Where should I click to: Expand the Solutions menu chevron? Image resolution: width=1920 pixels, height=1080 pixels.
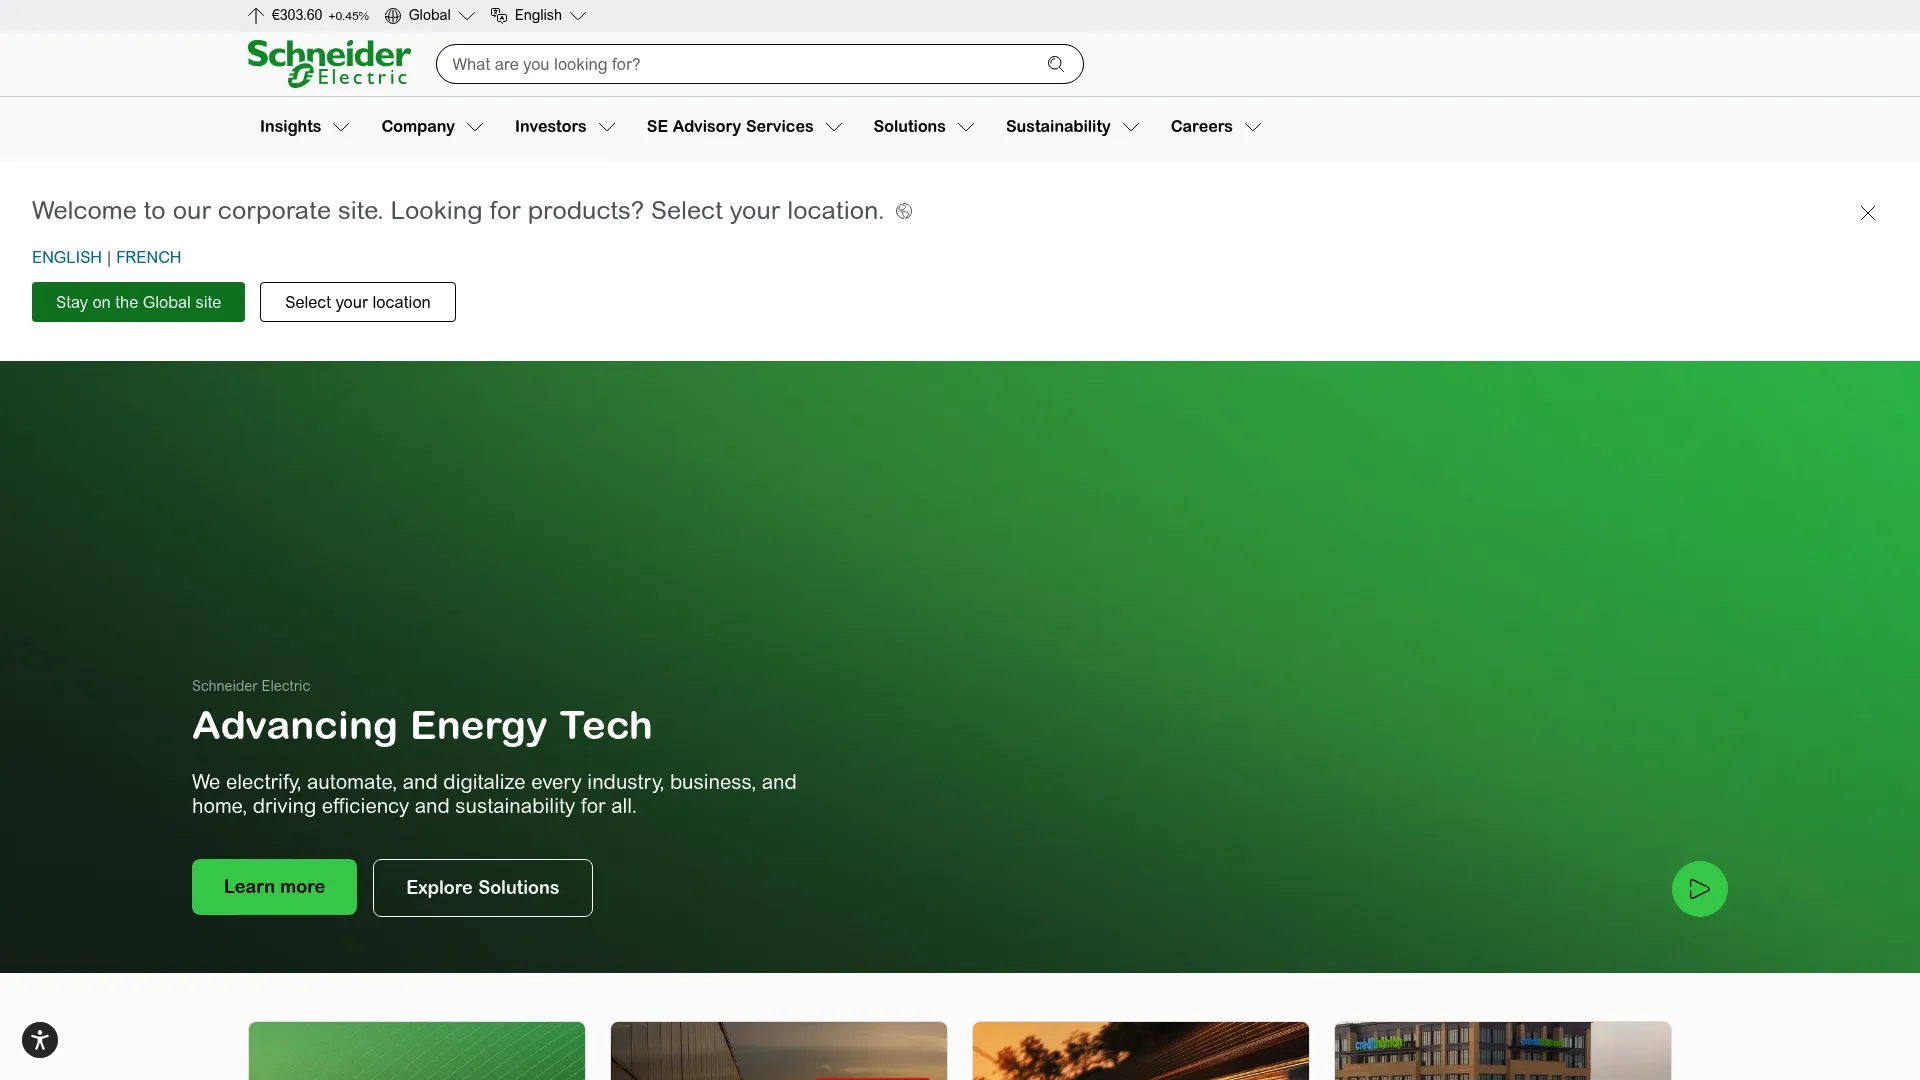click(966, 127)
